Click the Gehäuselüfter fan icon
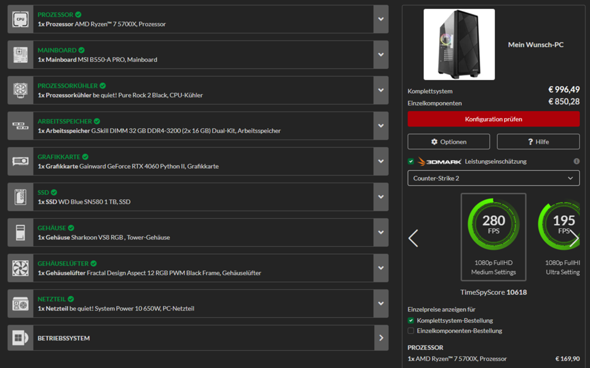This screenshot has height=368, width=590. 20,268
